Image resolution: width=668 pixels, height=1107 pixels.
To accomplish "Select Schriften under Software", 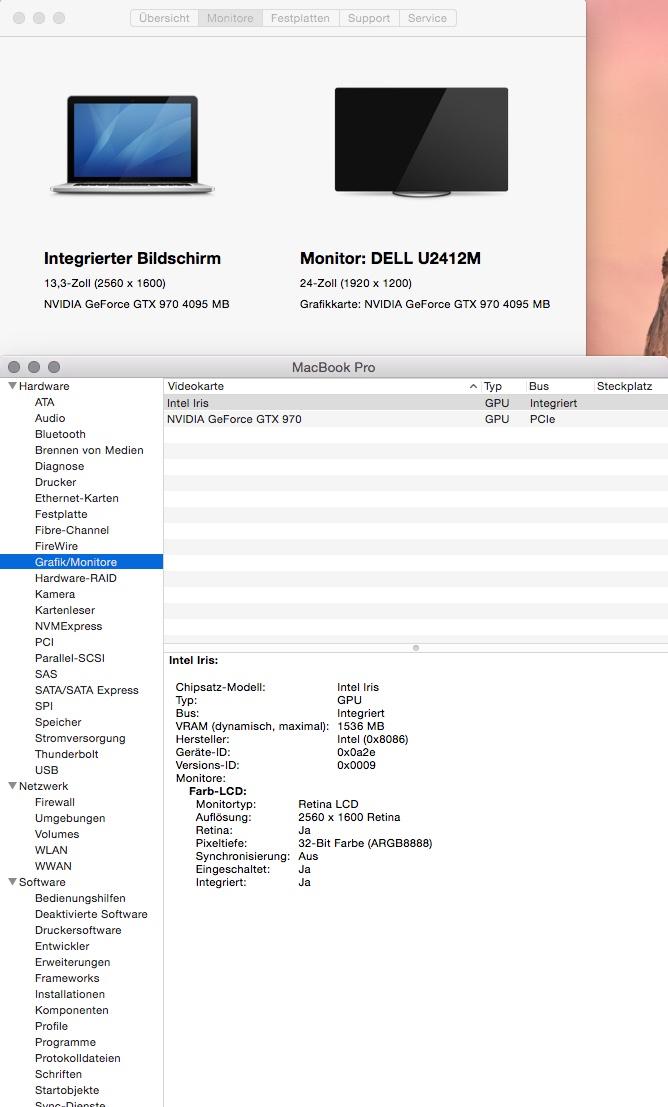I will 59,1074.
